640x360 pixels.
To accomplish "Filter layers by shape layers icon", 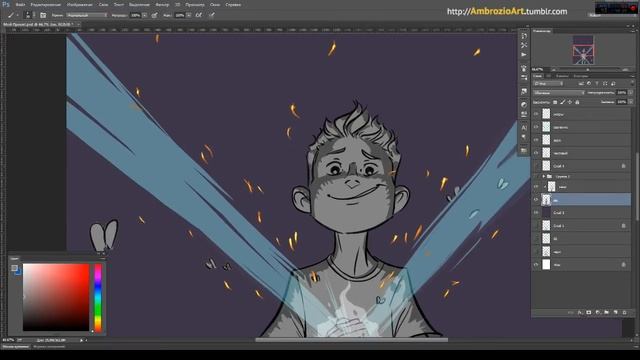I will (x=605, y=84).
